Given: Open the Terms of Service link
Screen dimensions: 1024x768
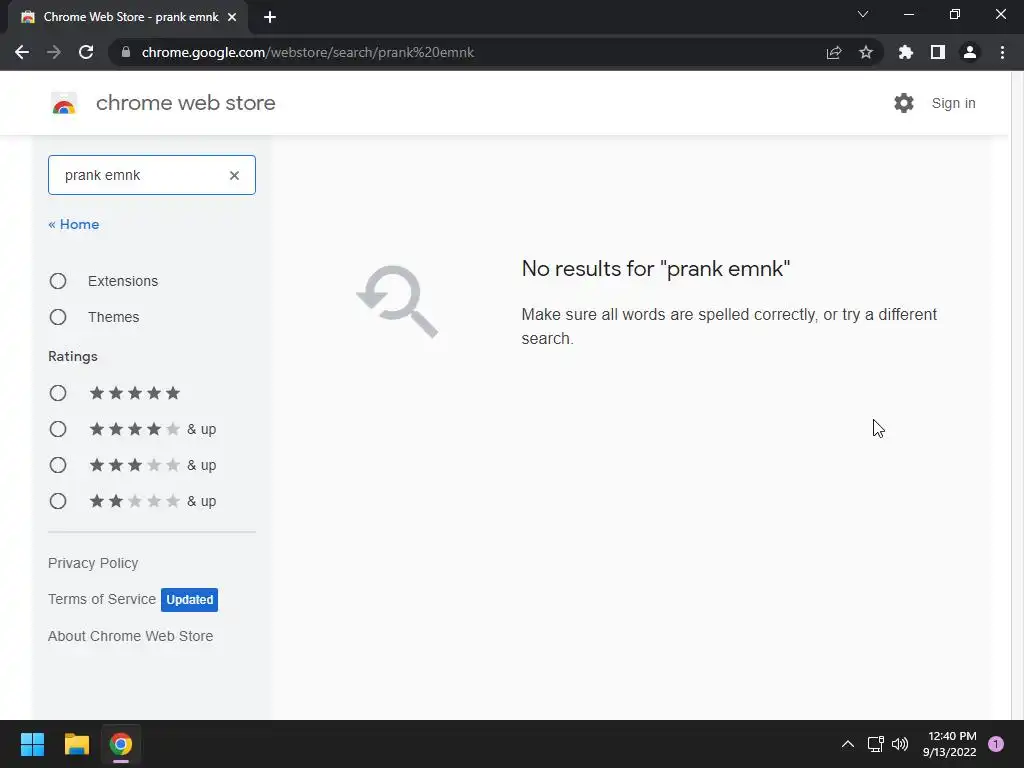Looking at the screenshot, I should pyautogui.click(x=102, y=599).
